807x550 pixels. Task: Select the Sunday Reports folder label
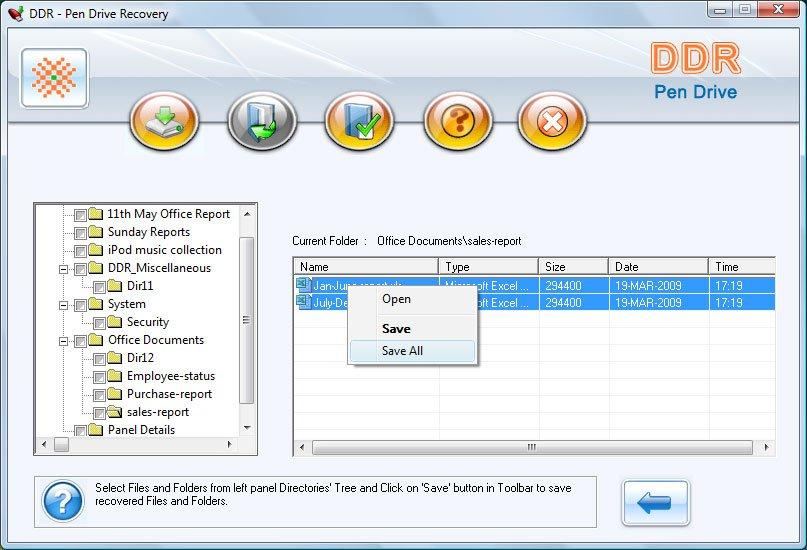[149, 232]
